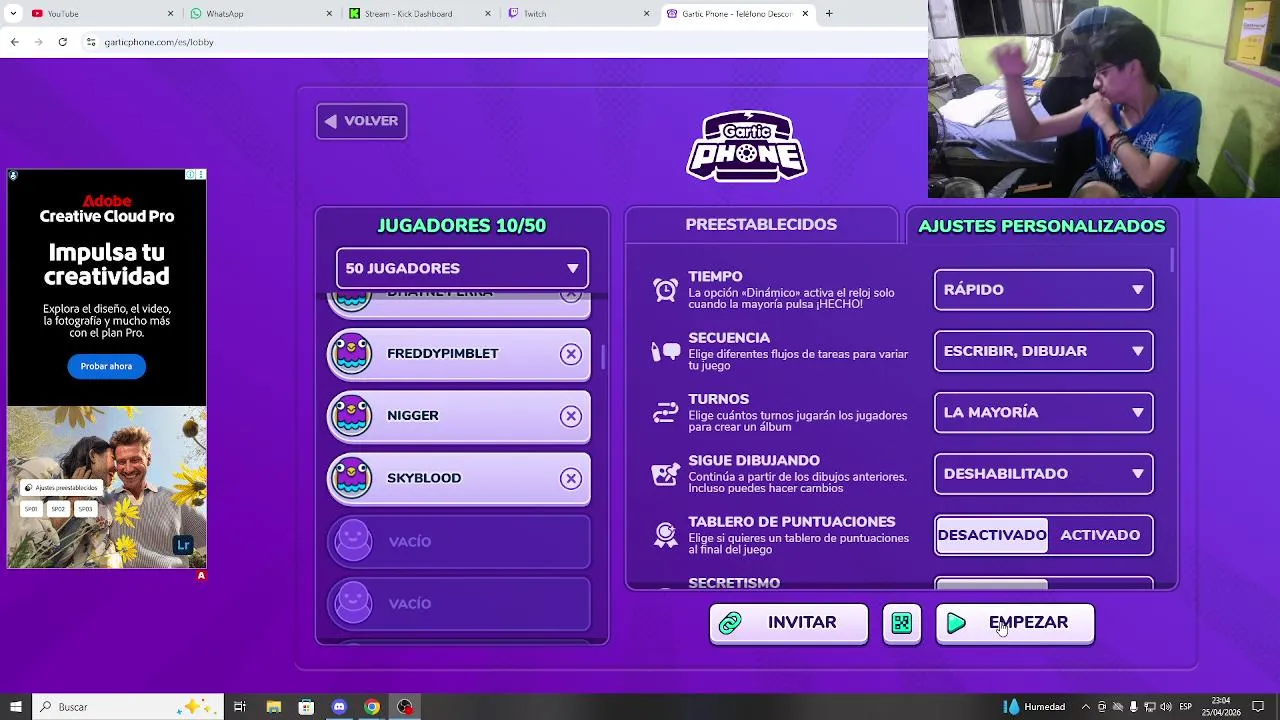Viewport: 1280px width, 720px height.
Task: Click the SIGUE DIBUJANDO setting icon
Action: (x=665, y=474)
